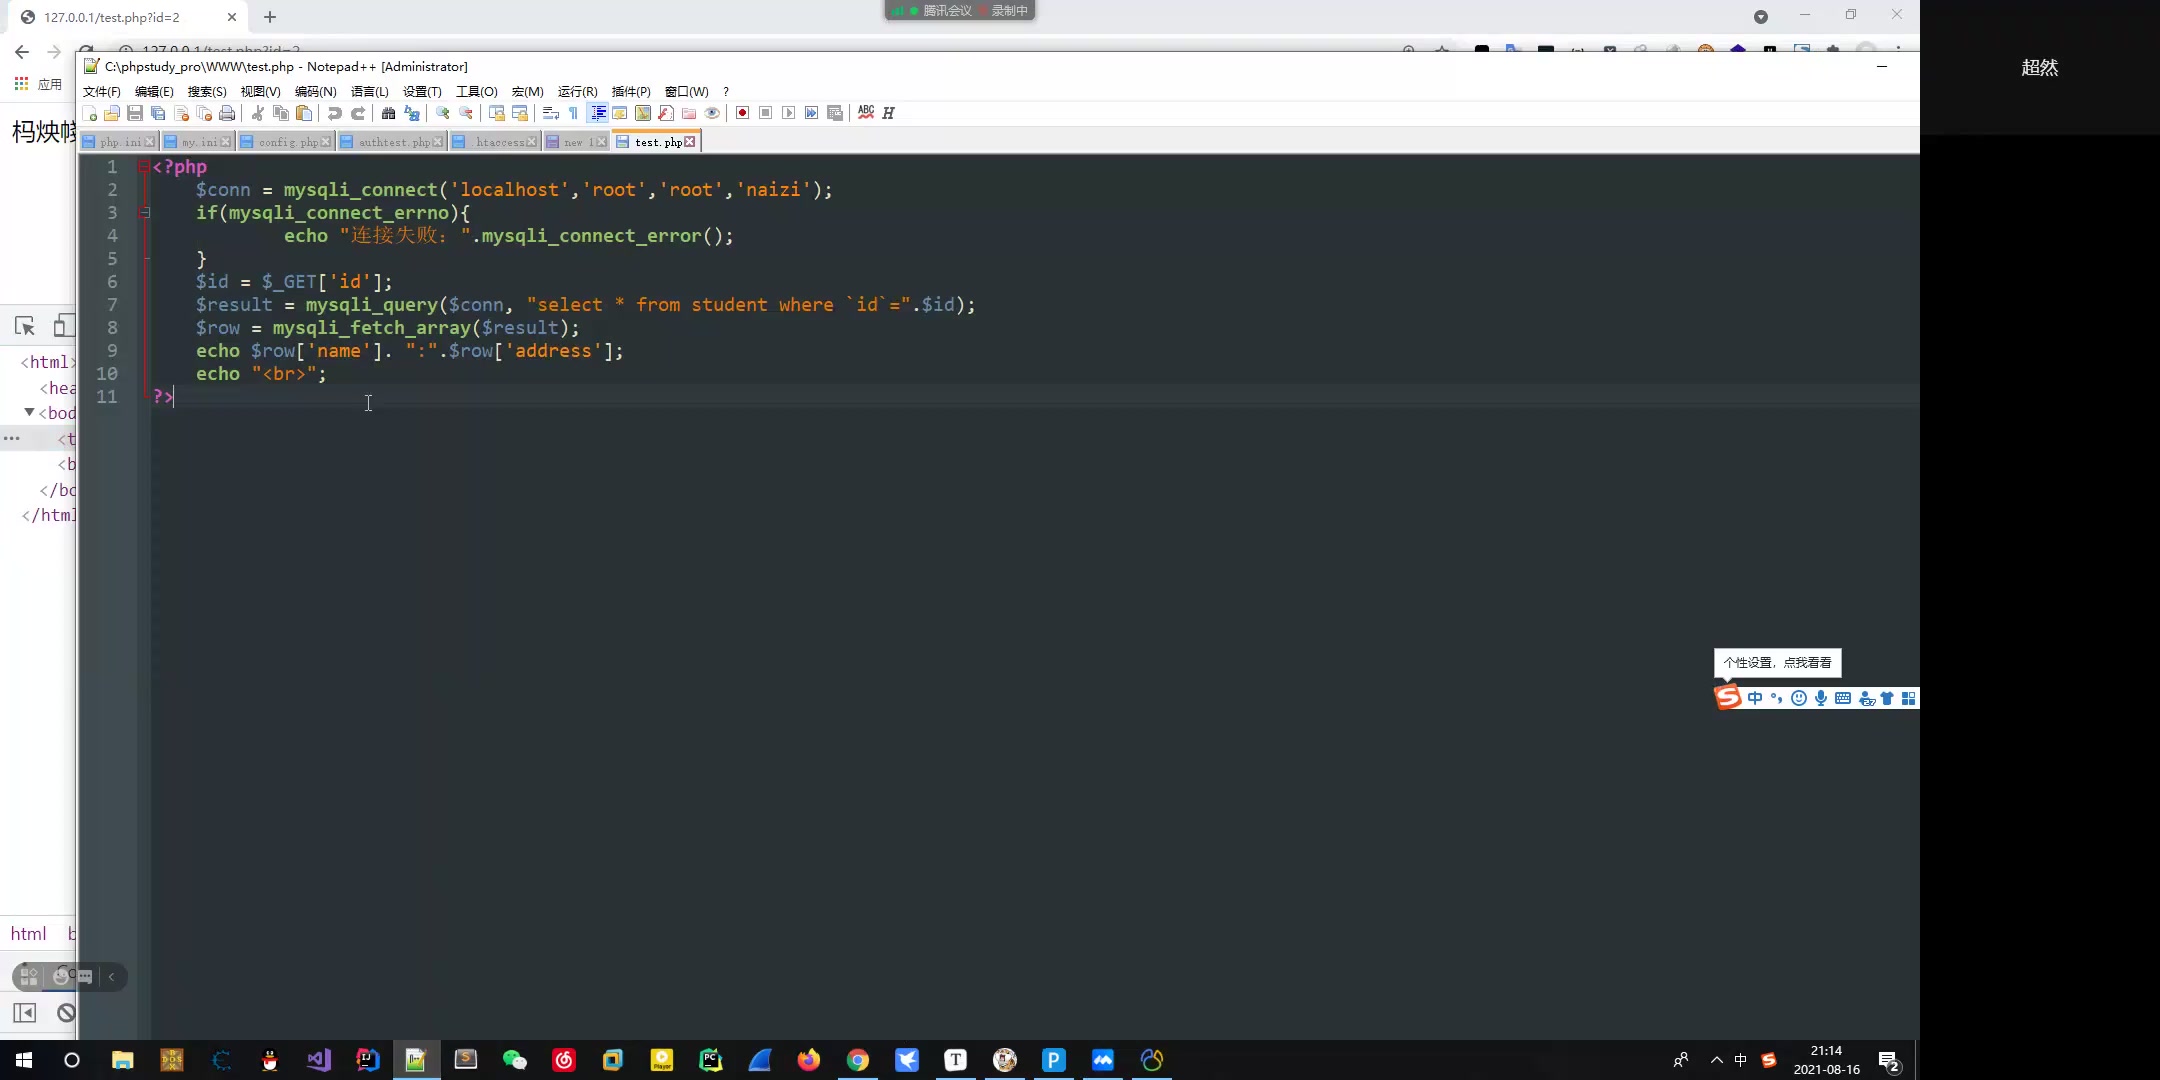Start macro recording with red dot icon
2160x1080 pixels.
coord(742,113)
